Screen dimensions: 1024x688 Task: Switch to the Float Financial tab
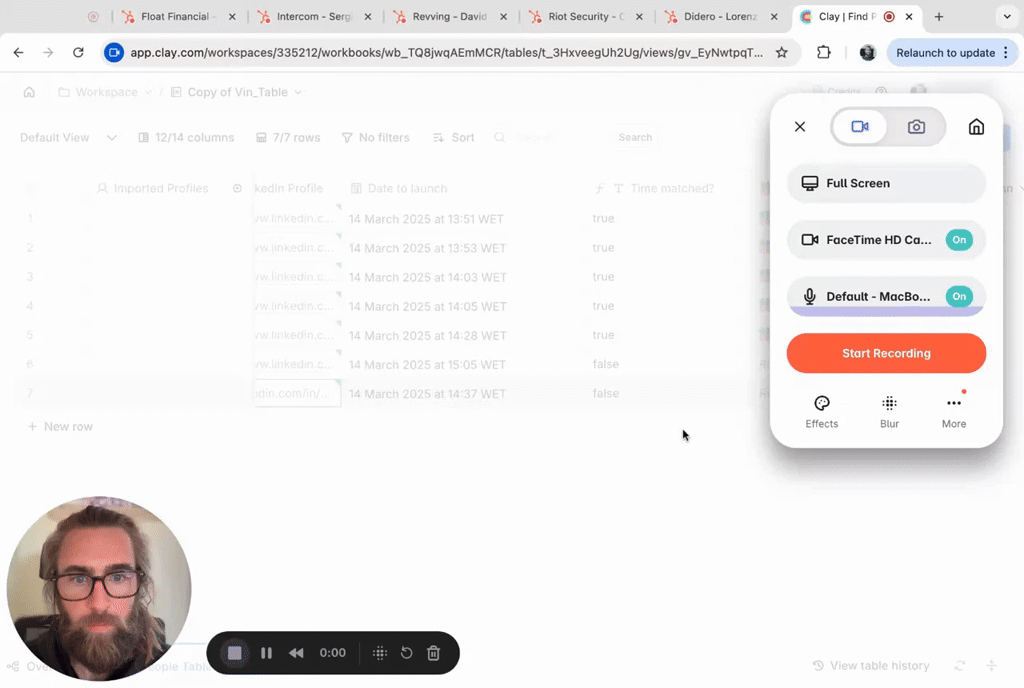point(176,17)
